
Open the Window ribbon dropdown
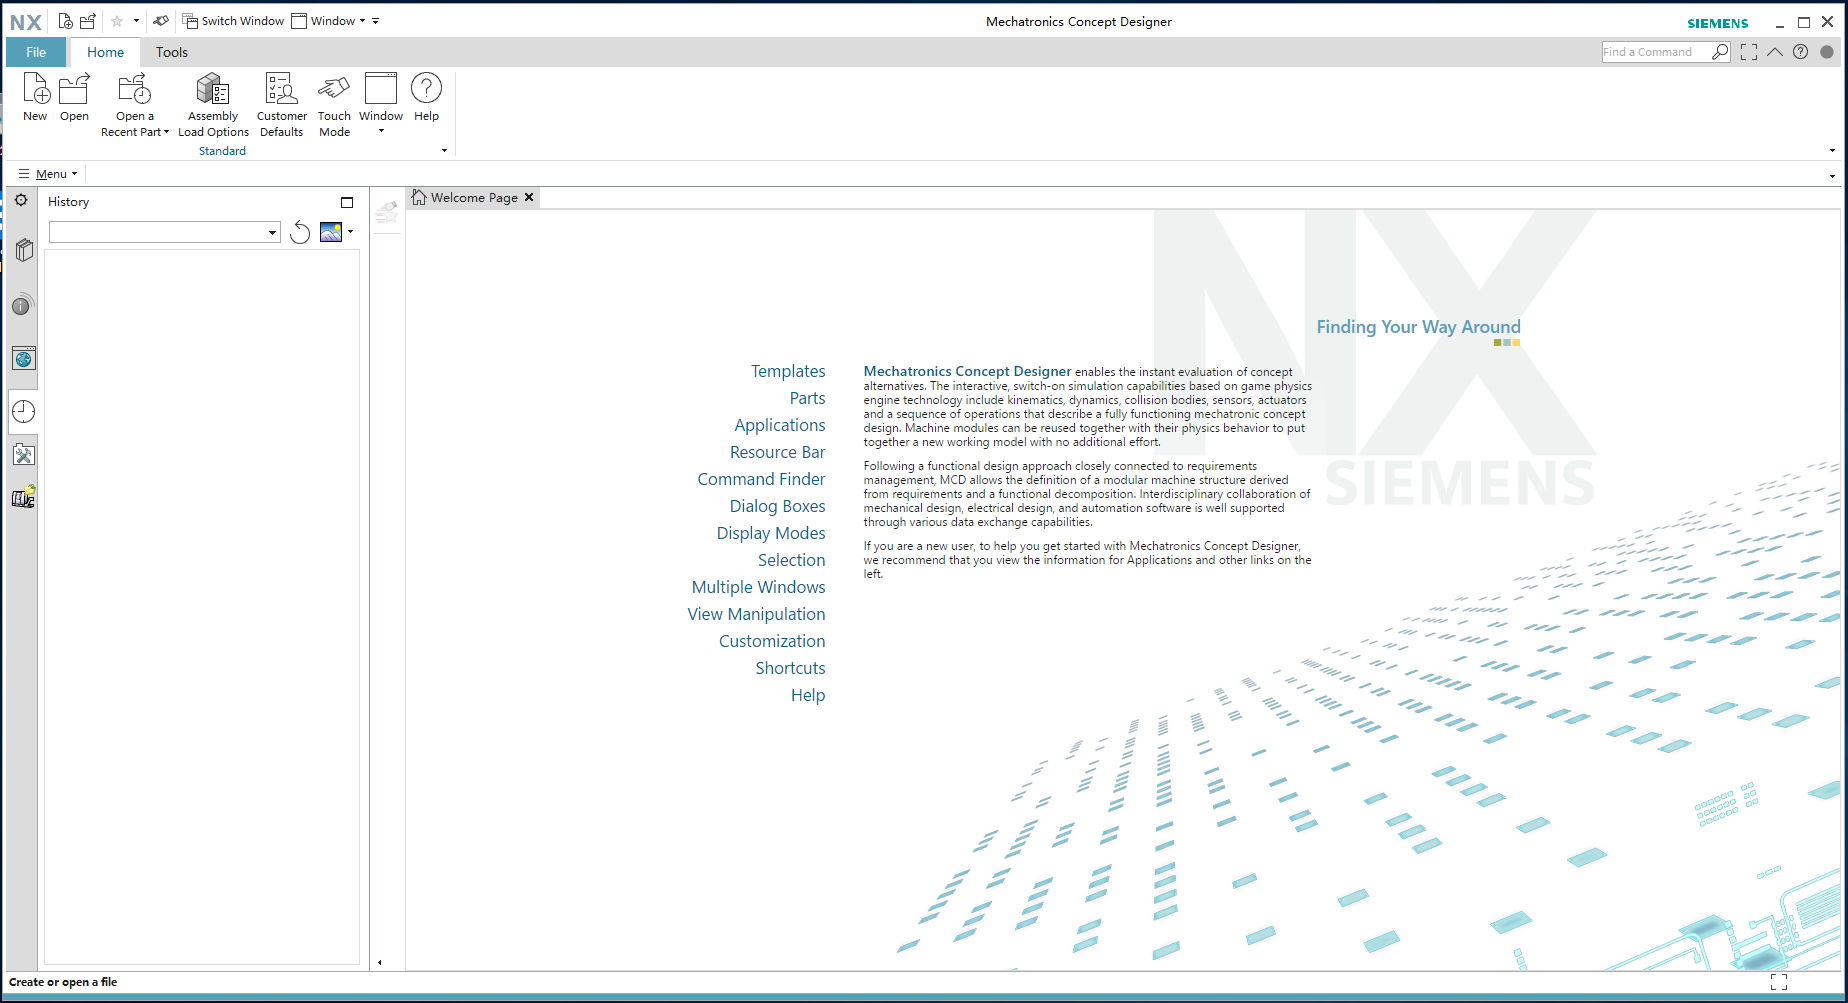click(381, 103)
